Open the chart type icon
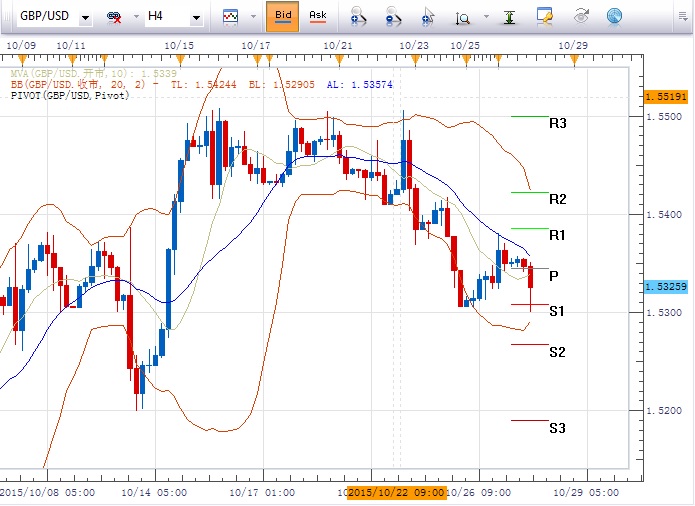The height and width of the screenshot is (506, 695). click(x=230, y=17)
